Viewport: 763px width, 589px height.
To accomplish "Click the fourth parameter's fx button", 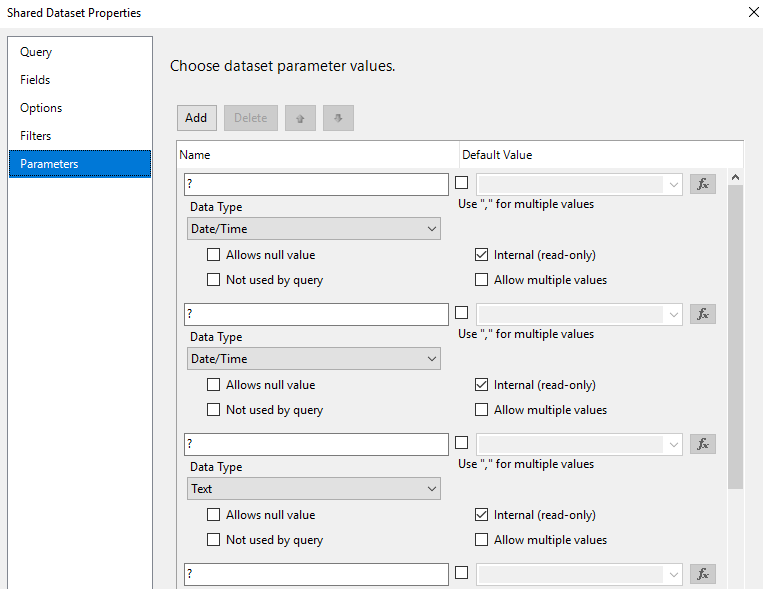I will pyautogui.click(x=703, y=574).
